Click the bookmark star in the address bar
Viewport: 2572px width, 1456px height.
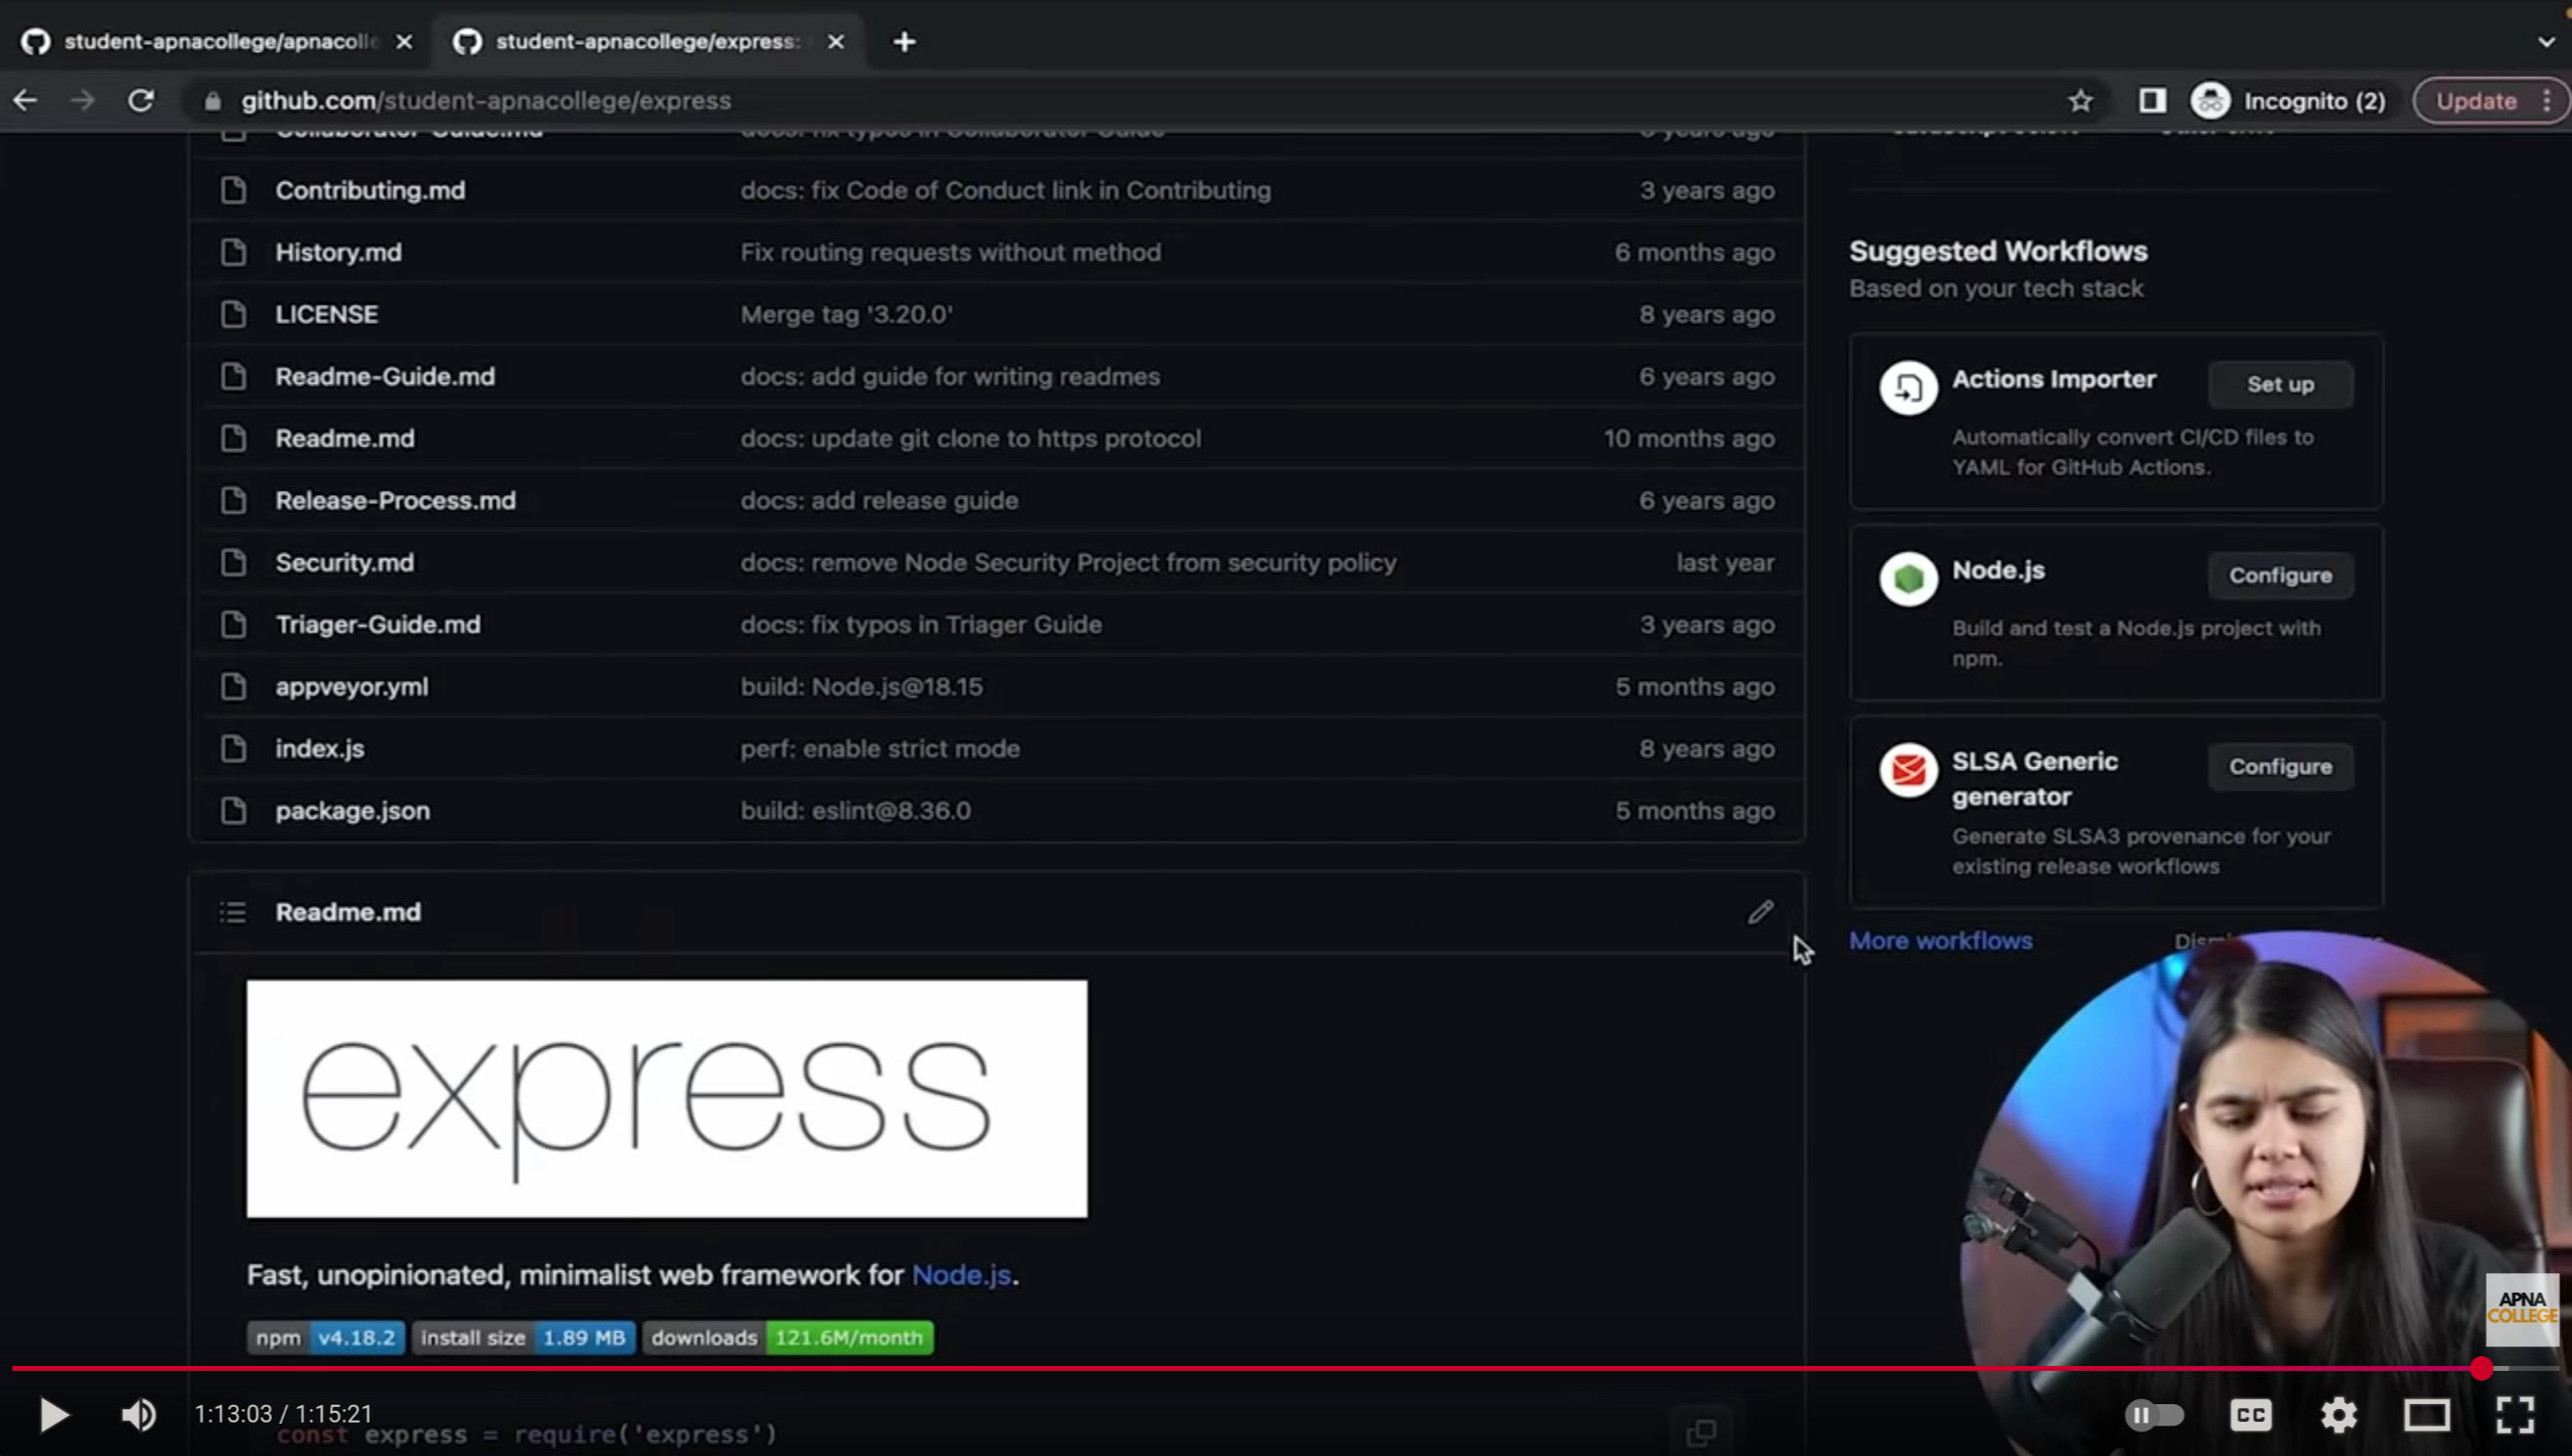click(2080, 101)
